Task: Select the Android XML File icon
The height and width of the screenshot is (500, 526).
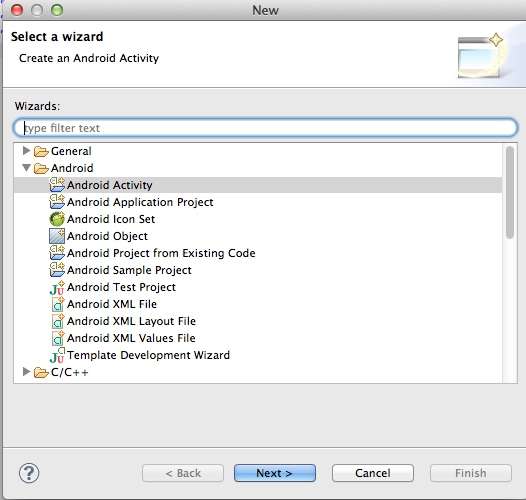Action: point(58,304)
